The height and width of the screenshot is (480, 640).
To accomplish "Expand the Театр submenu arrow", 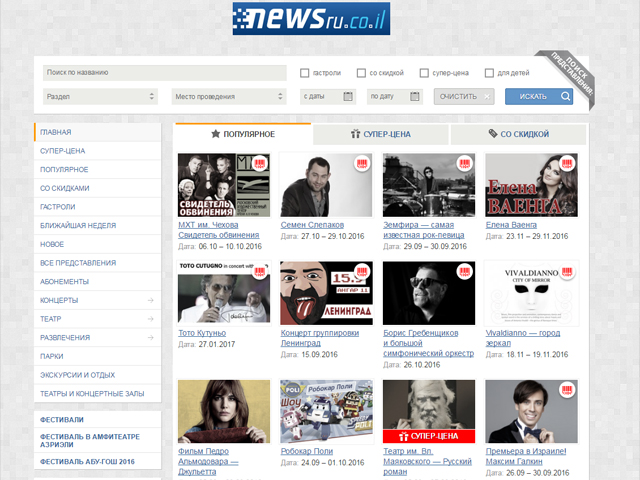I will (x=151, y=319).
